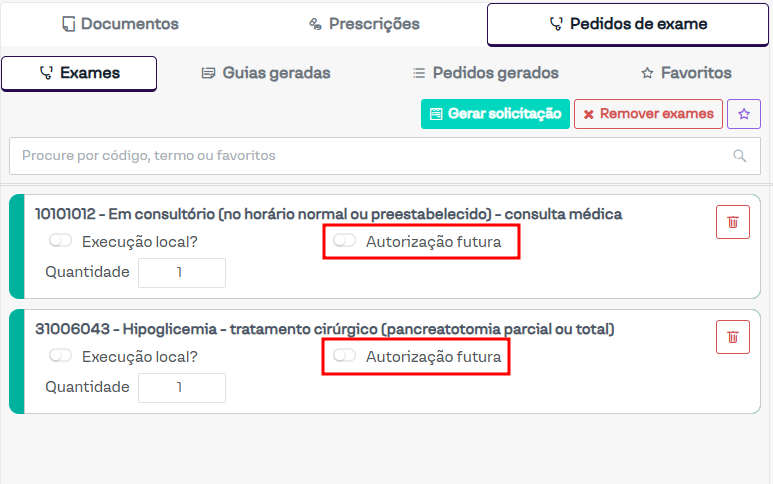Click the search magnifier icon

pyautogui.click(x=740, y=156)
